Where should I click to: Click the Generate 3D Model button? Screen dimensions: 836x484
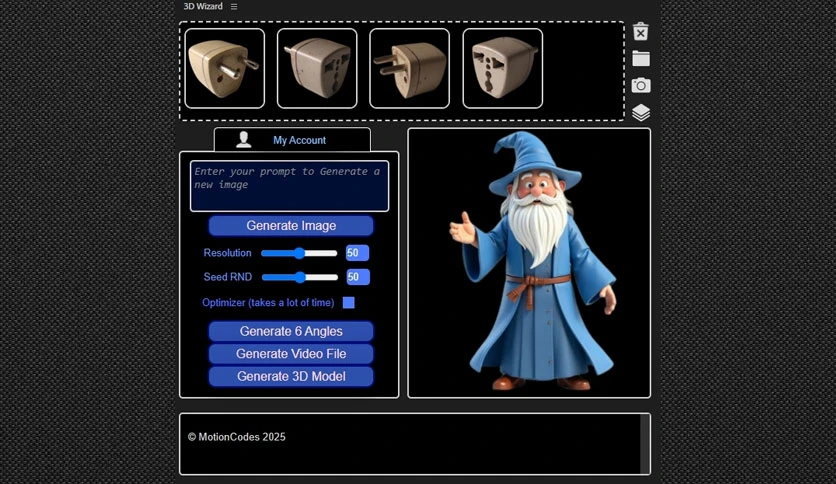291,376
